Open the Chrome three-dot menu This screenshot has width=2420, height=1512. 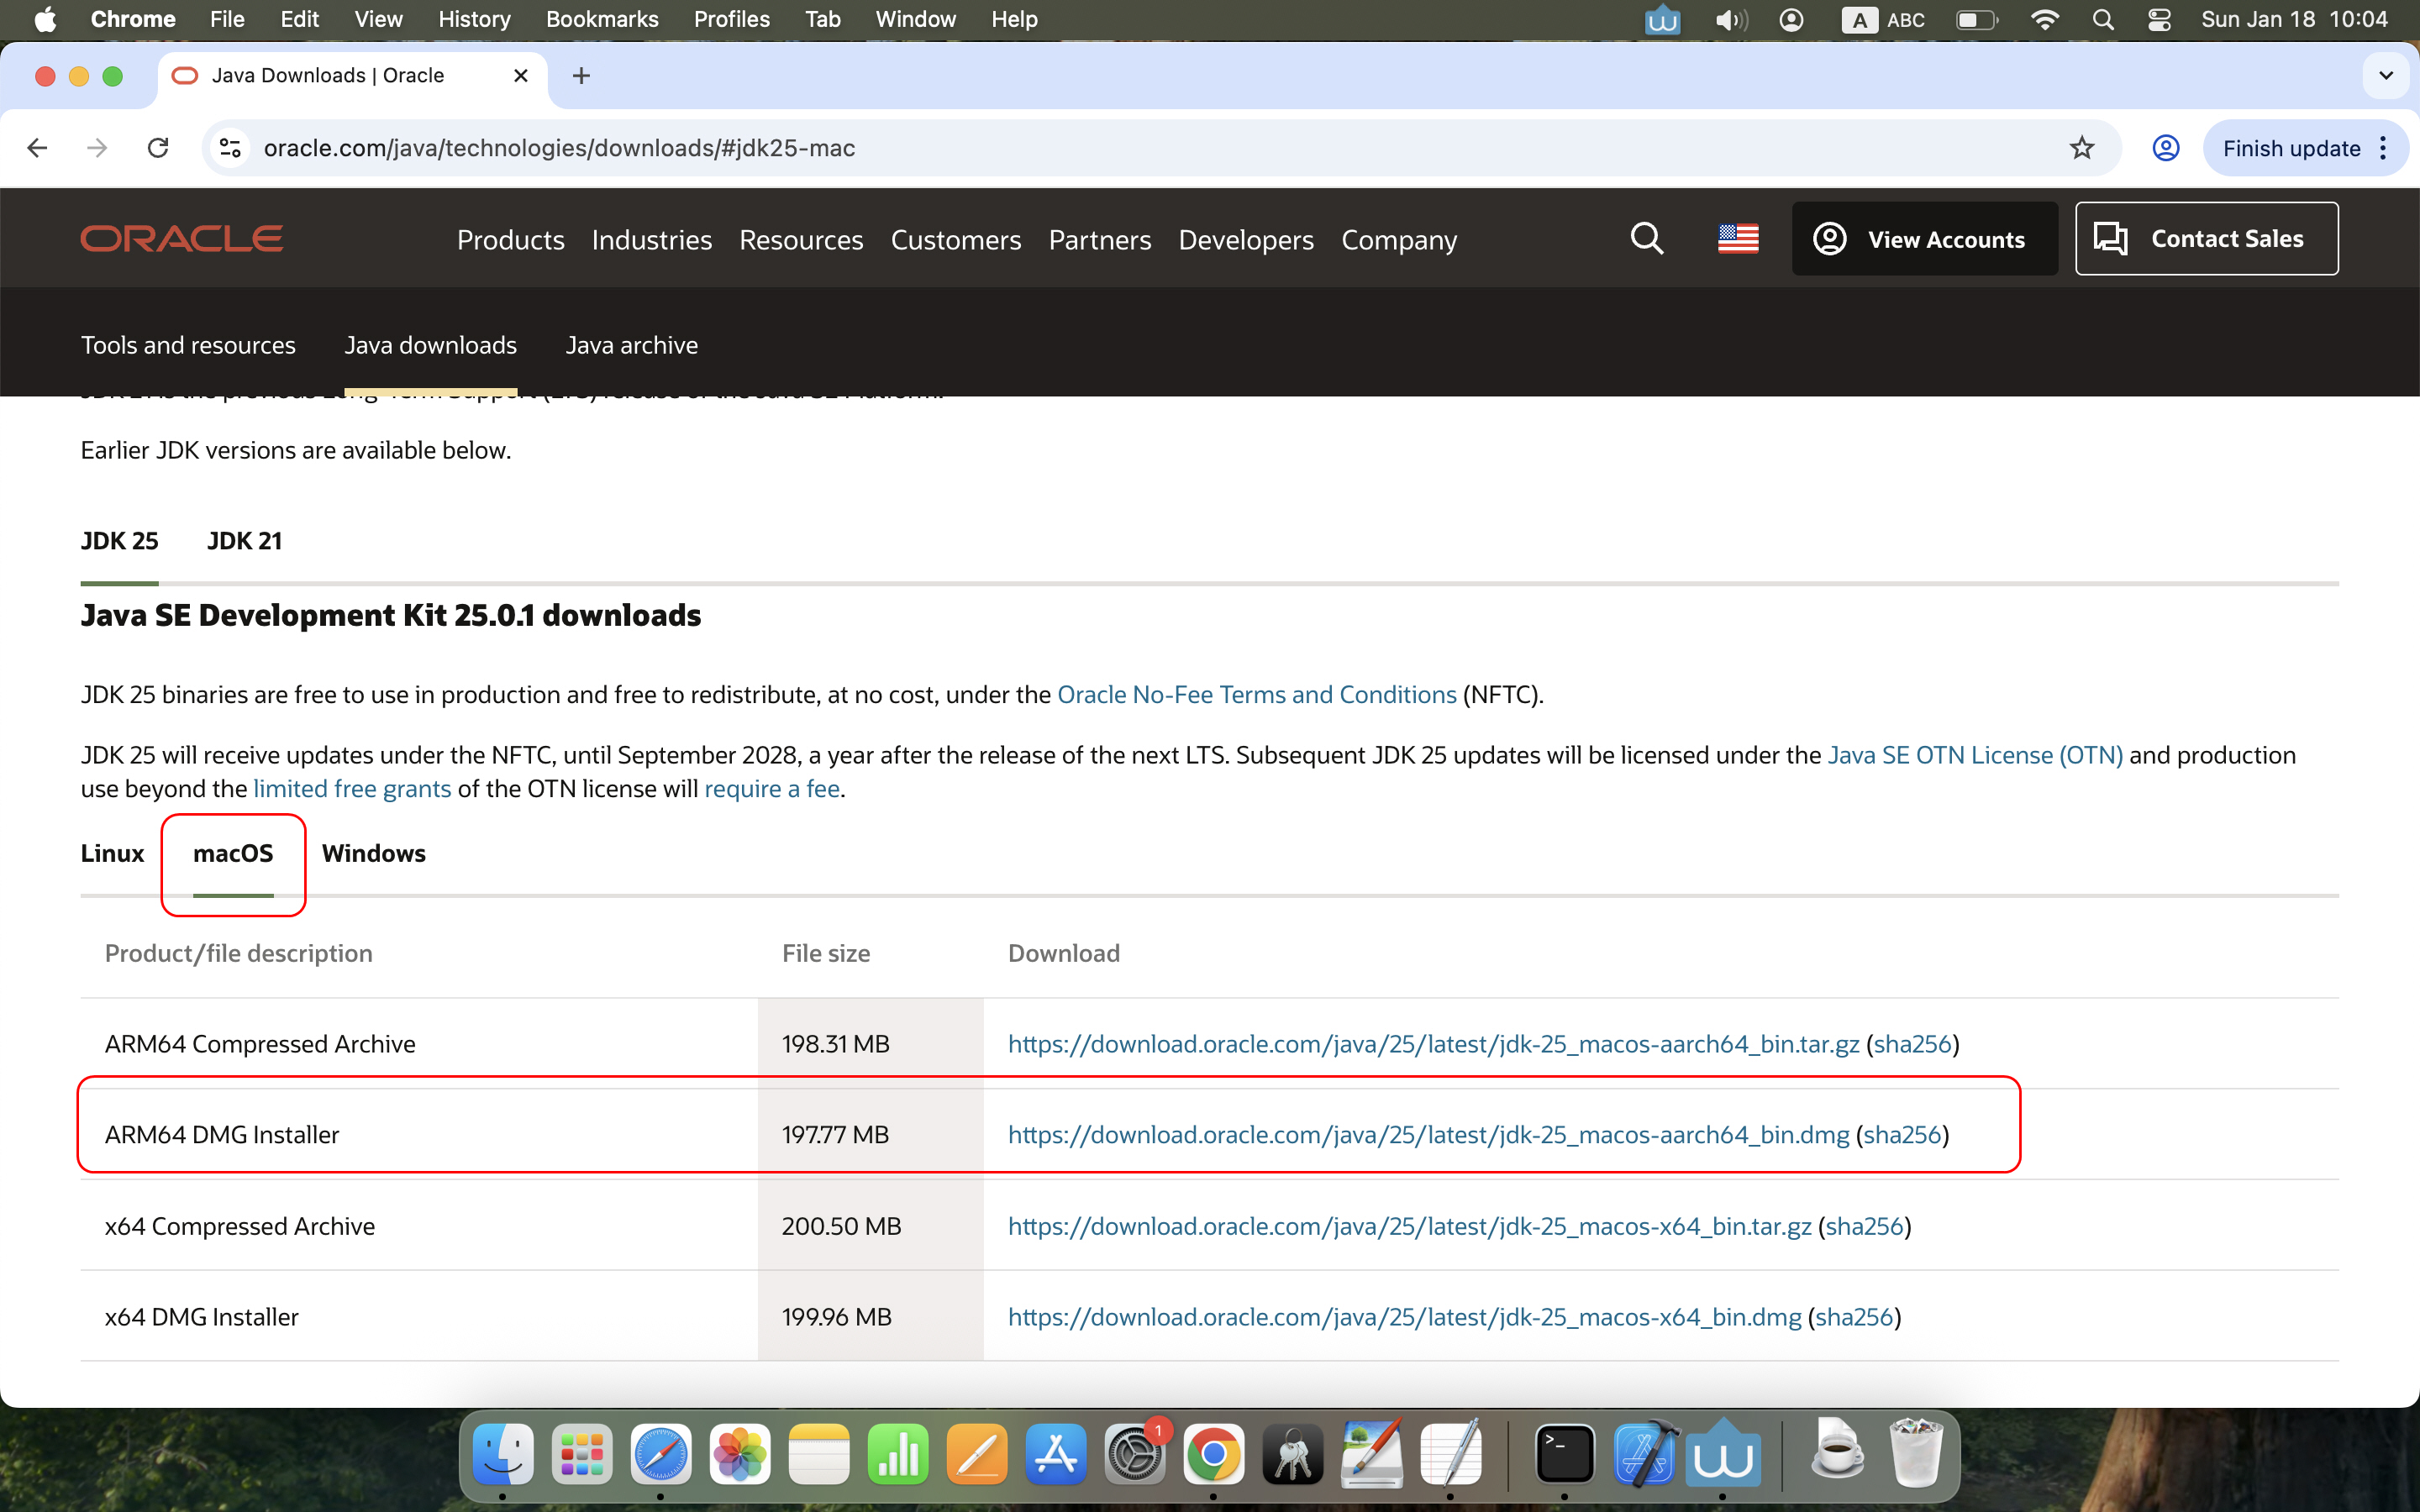click(x=2384, y=148)
